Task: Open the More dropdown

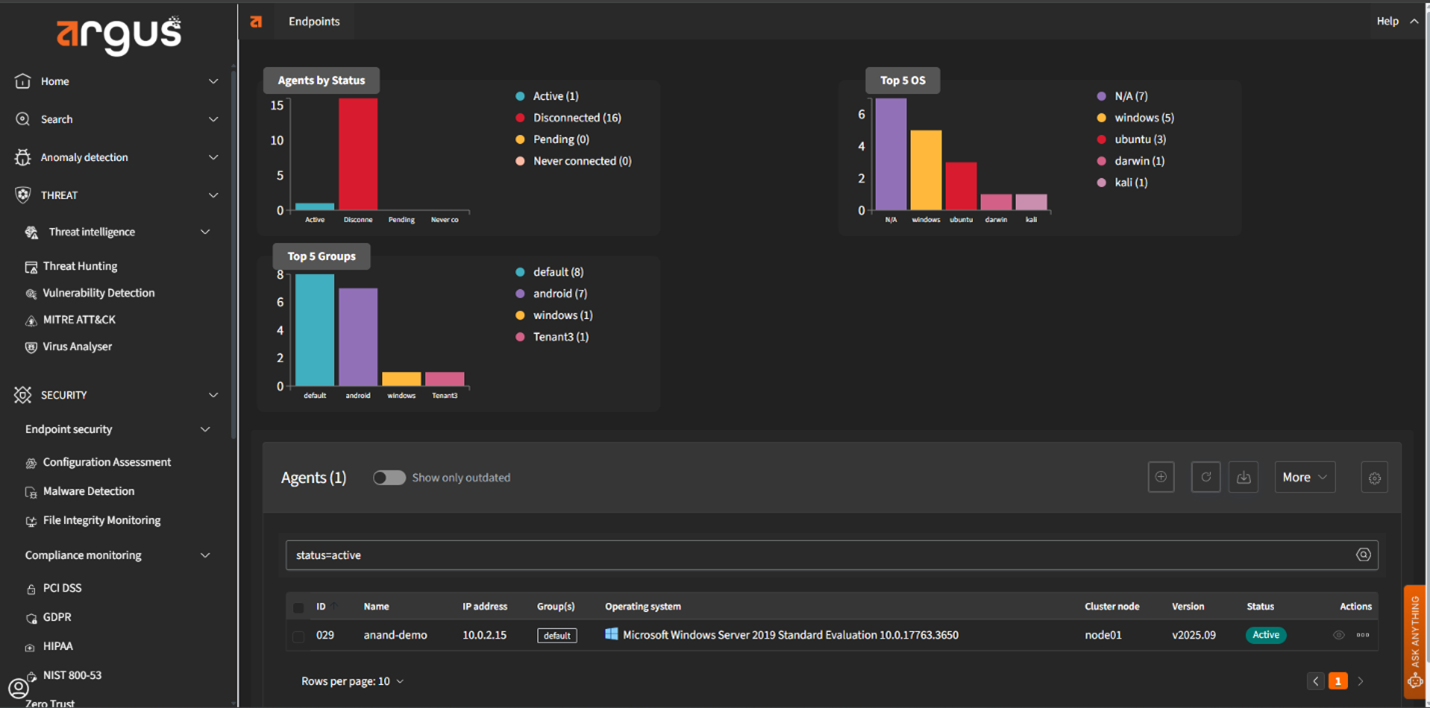Action: coord(1304,478)
